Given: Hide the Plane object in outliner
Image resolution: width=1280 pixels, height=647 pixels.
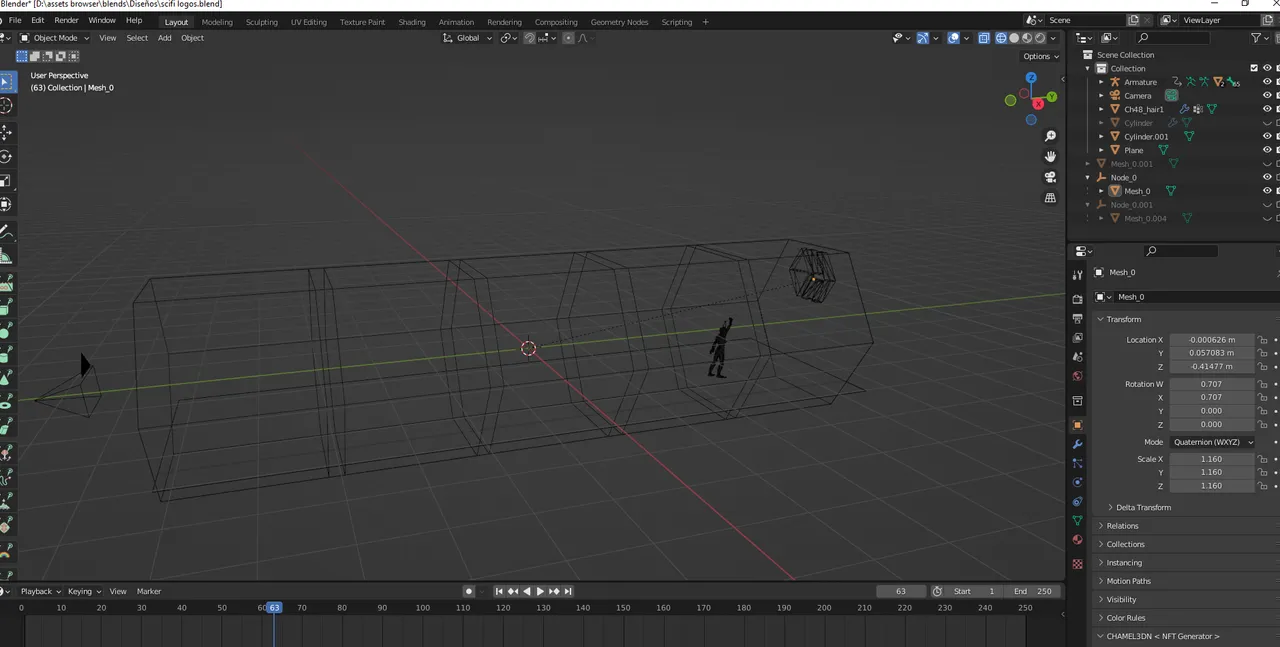Looking at the screenshot, I should pyautogui.click(x=1267, y=150).
